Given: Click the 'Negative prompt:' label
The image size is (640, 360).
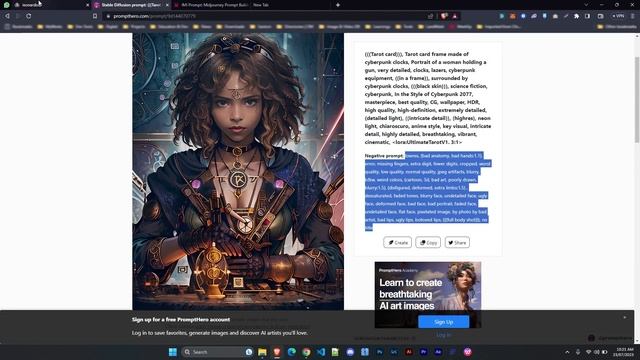Looking at the screenshot, I should click(x=384, y=156).
